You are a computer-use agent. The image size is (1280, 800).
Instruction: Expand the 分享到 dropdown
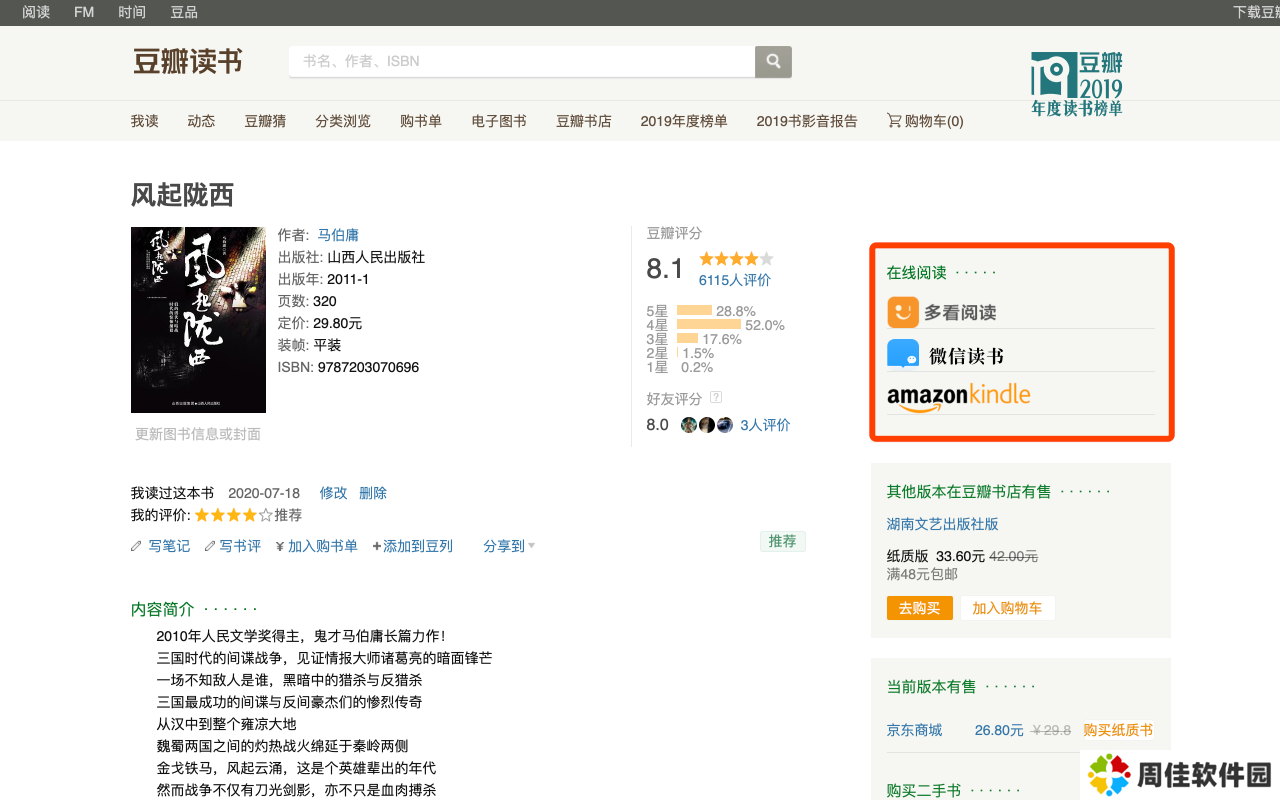[x=509, y=546]
